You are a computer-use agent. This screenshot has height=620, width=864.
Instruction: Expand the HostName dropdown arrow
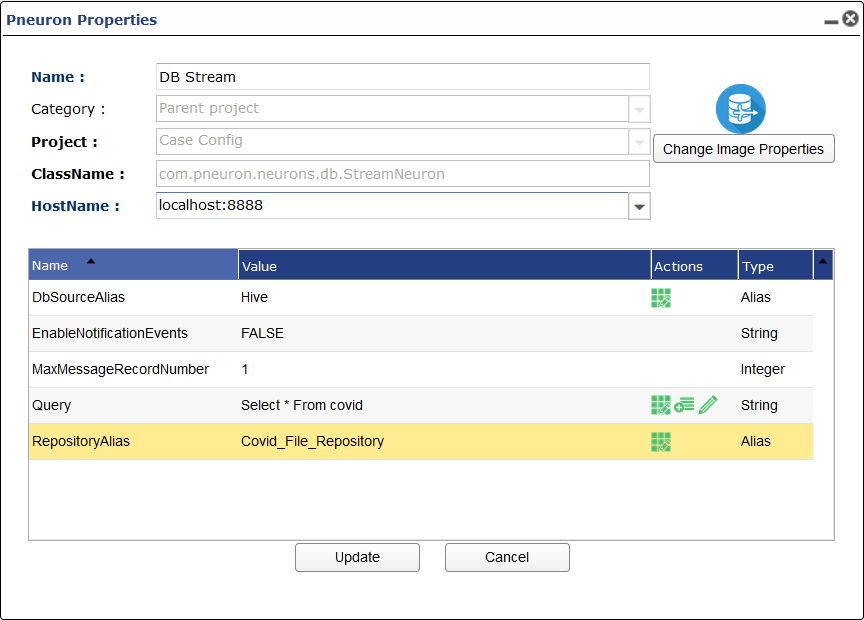click(639, 206)
